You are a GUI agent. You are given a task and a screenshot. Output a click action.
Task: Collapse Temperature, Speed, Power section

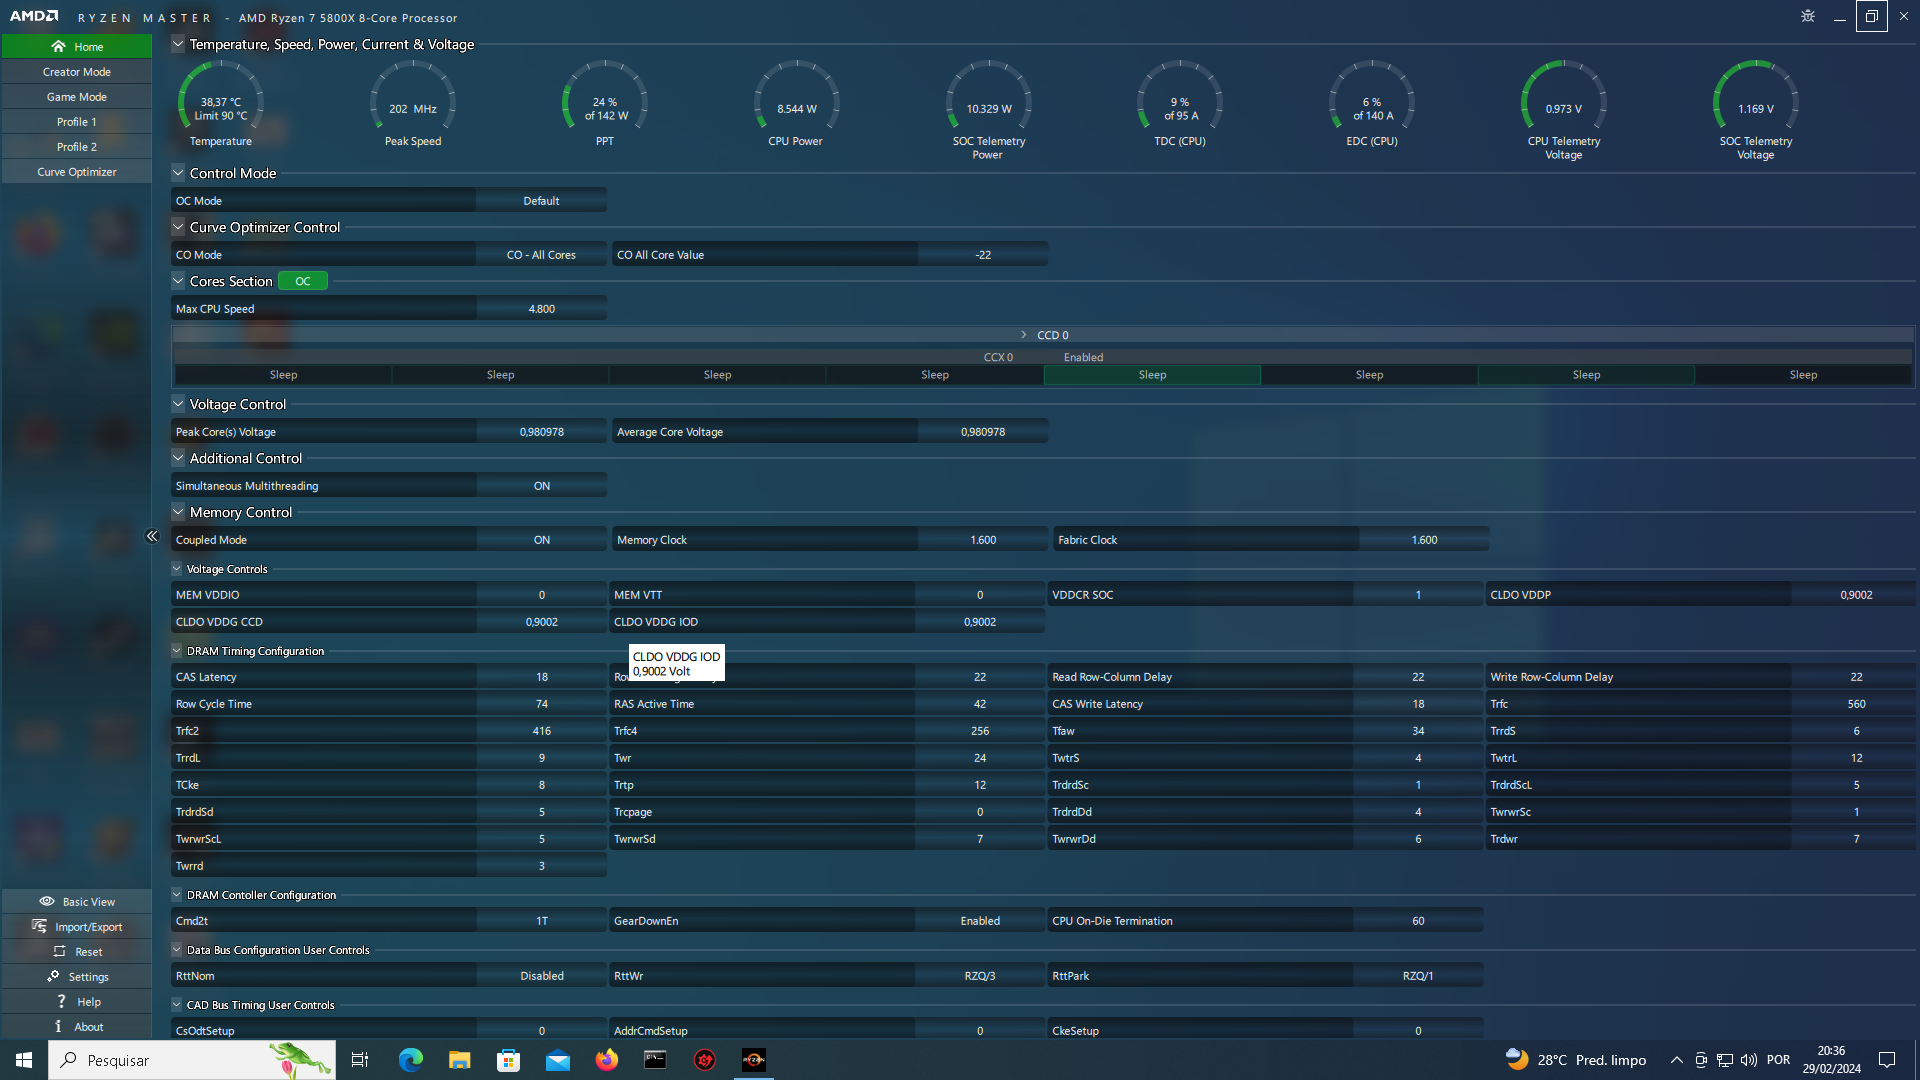(x=178, y=44)
